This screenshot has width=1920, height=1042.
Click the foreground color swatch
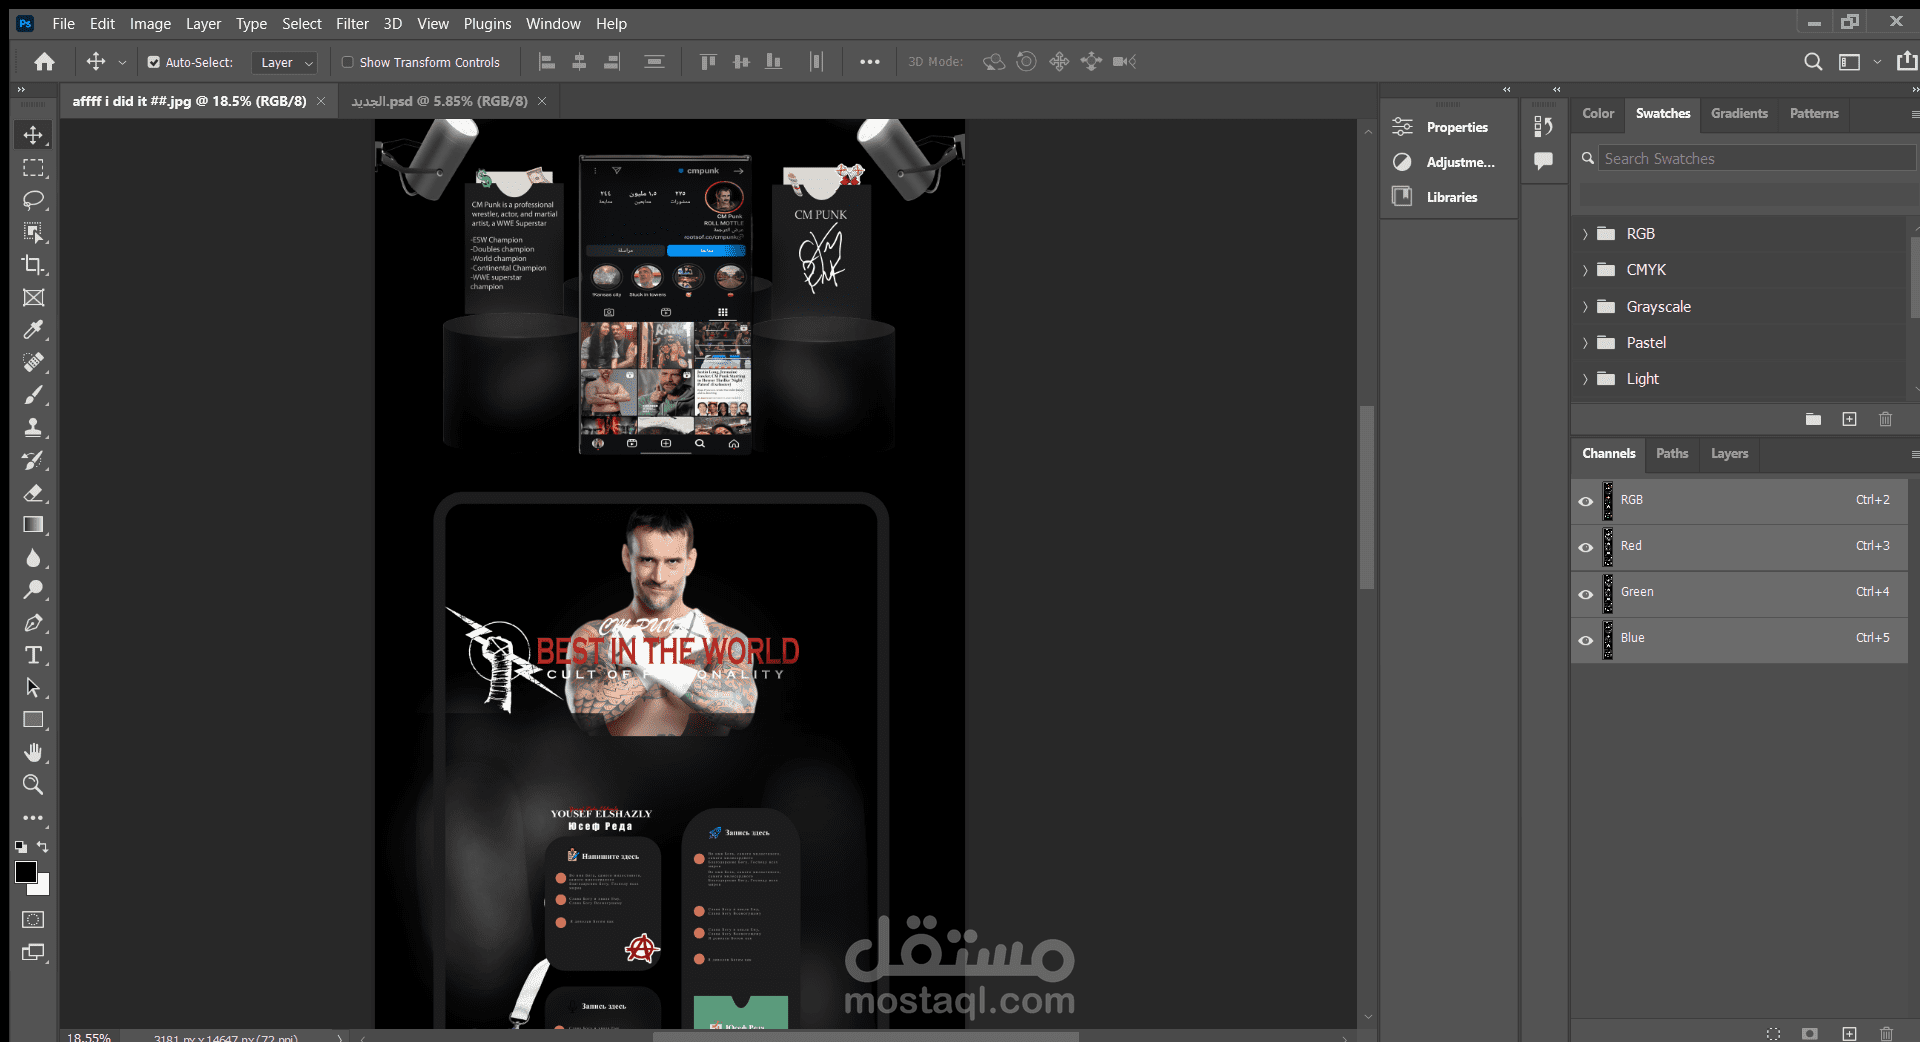[26, 872]
